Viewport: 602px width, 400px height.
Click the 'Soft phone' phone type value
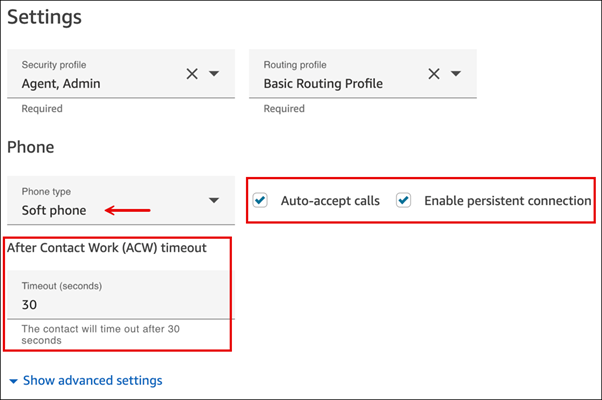click(54, 210)
